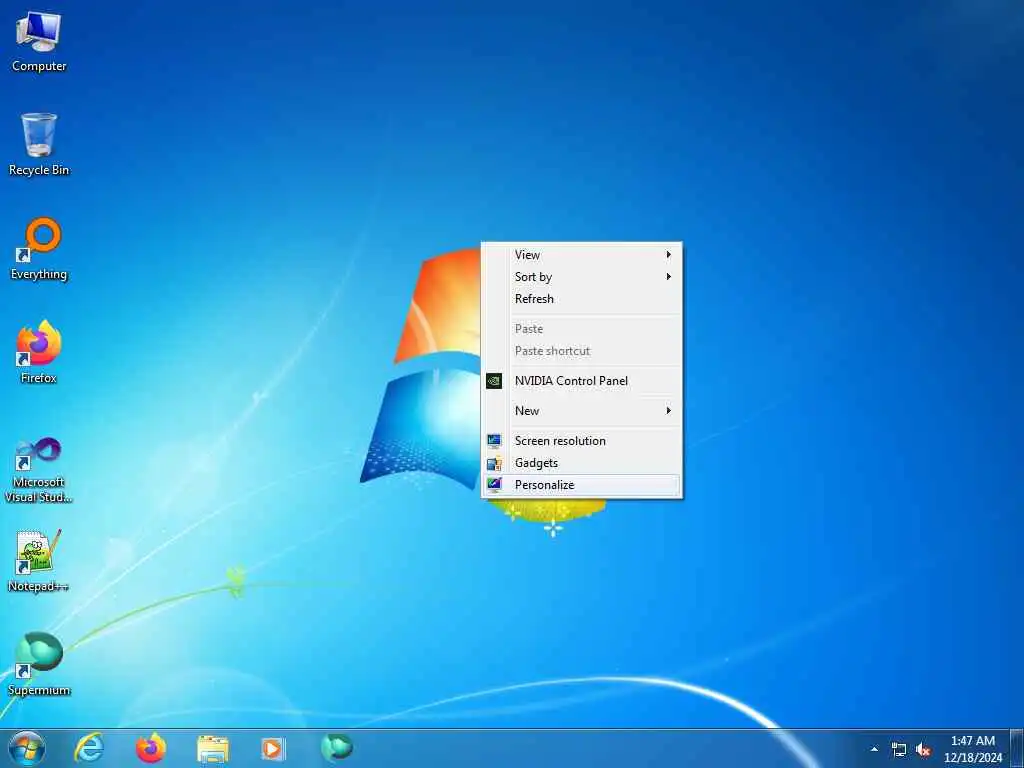Select the Recycle Bin icon
The height and width of the screenshot is (768, 1024).
click(39, 145)
